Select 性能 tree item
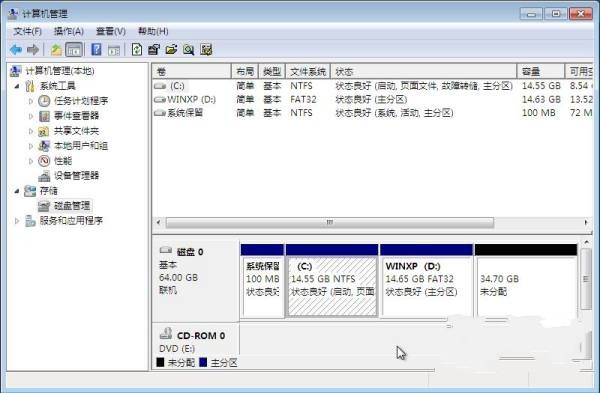The width and height of the screenshot is (600, 393). [x=63, y=161]
